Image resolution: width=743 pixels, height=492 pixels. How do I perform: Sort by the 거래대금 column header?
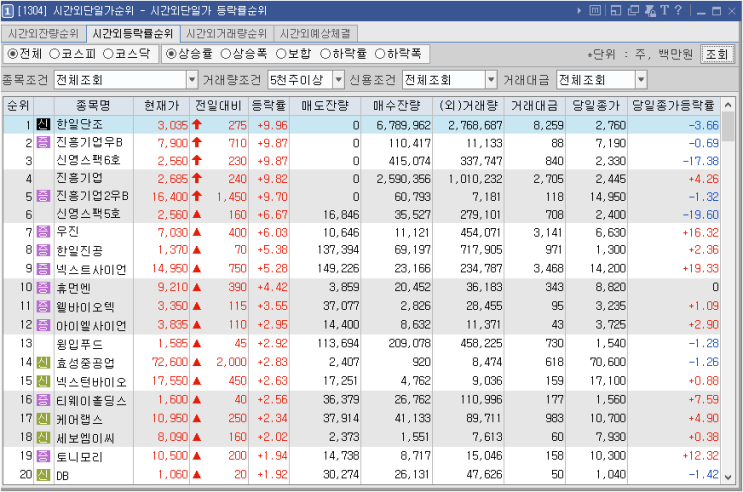point(535,106)
